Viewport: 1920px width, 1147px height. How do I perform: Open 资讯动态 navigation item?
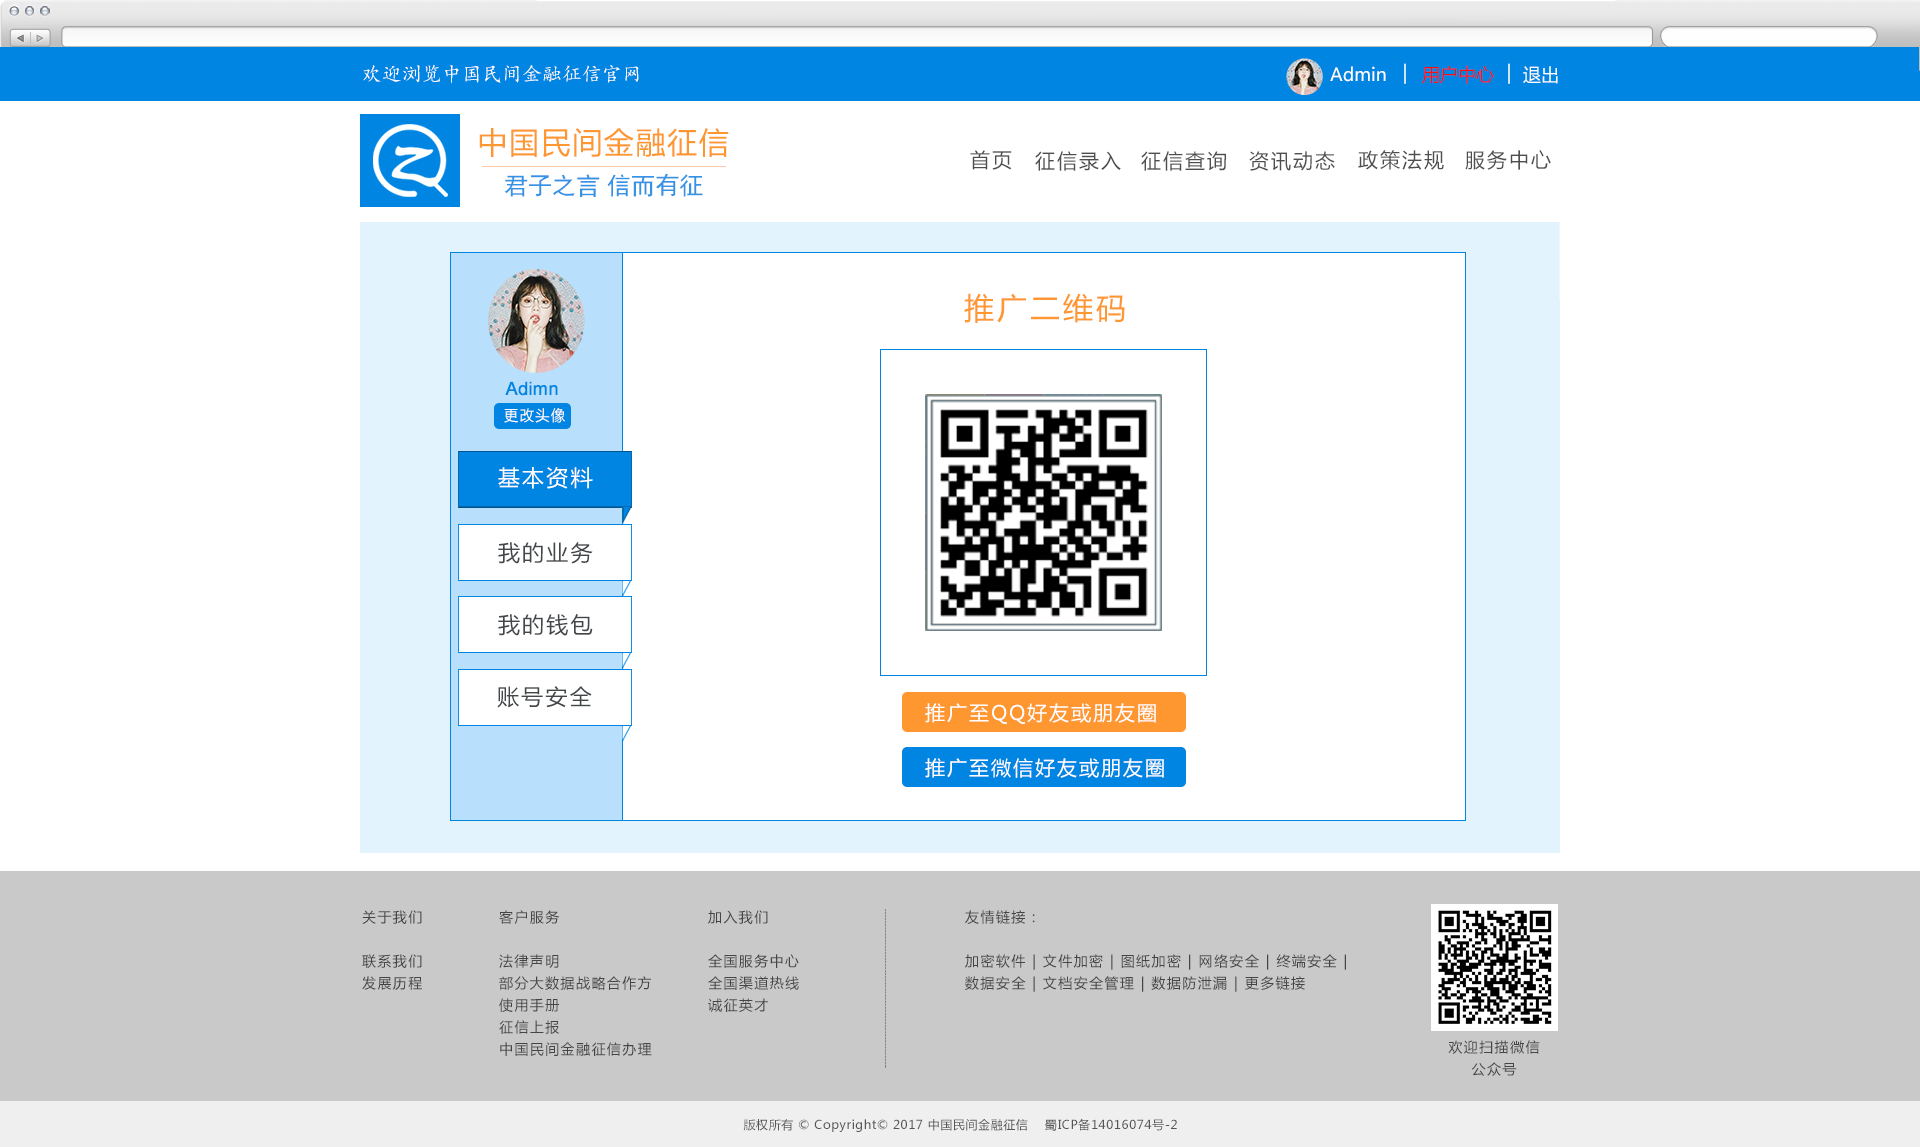coord(1291,160)
